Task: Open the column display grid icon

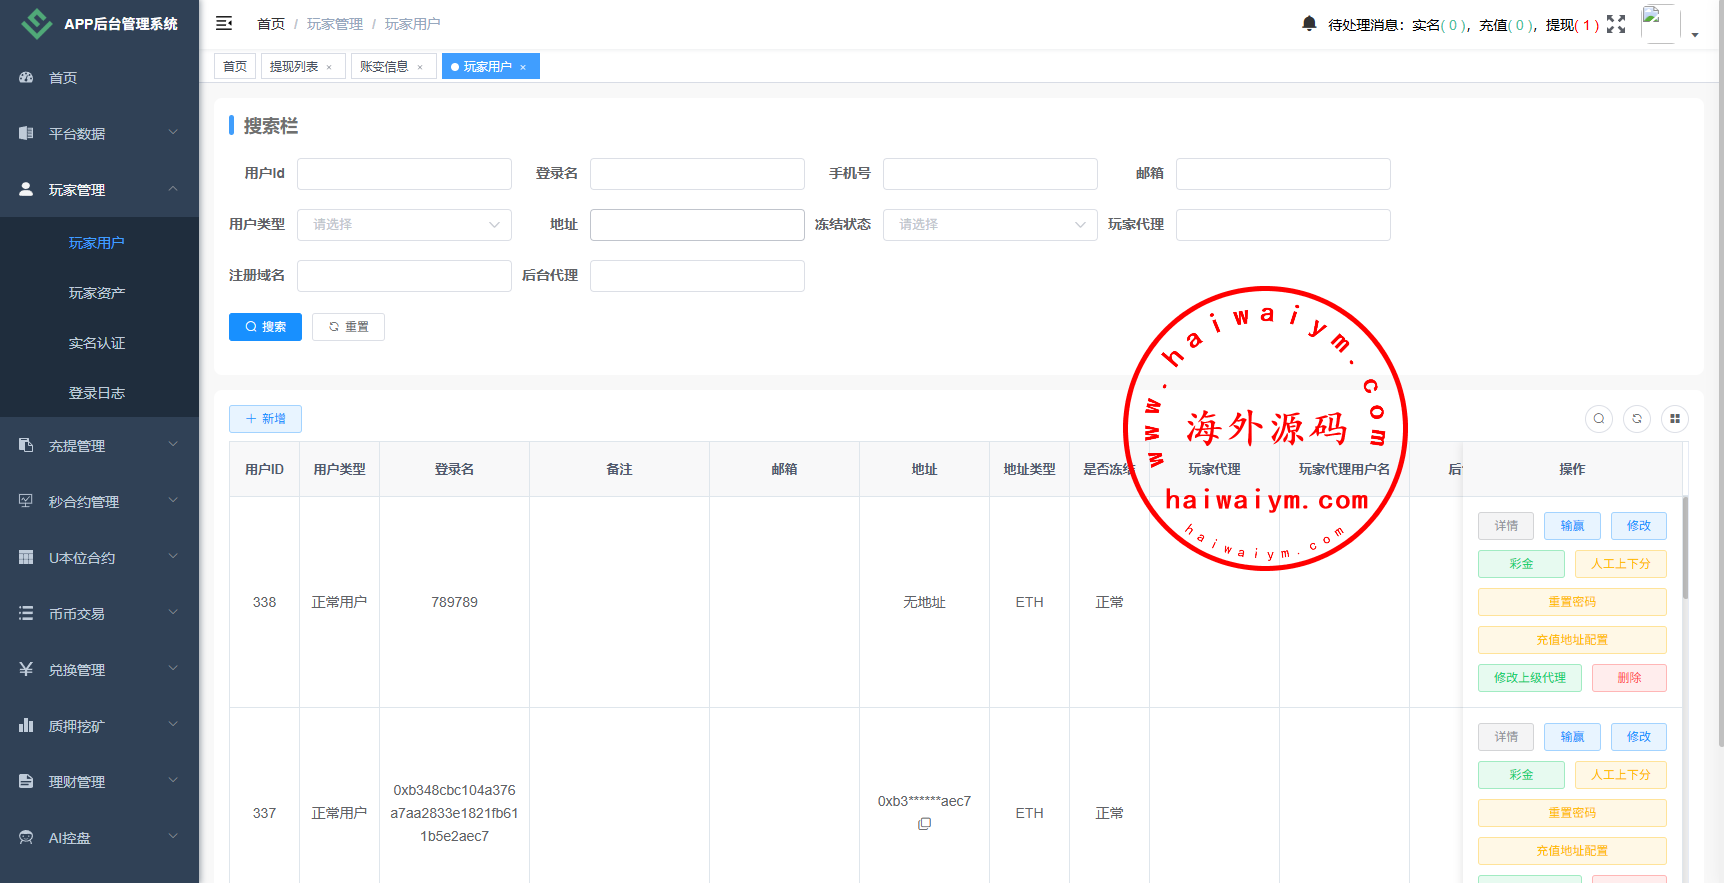Action: pos(1675,419)
